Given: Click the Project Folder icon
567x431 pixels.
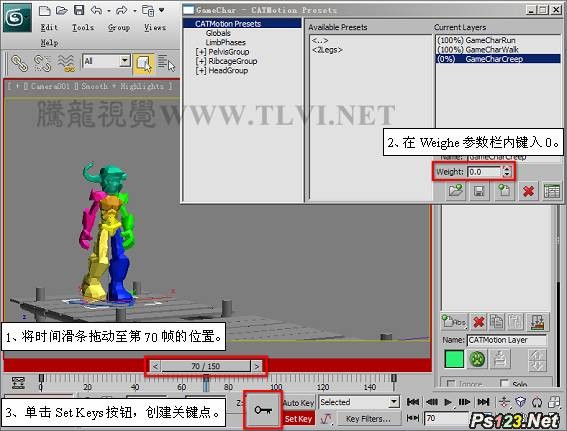Looking at the screenshot, I should [x=148, y=11].
